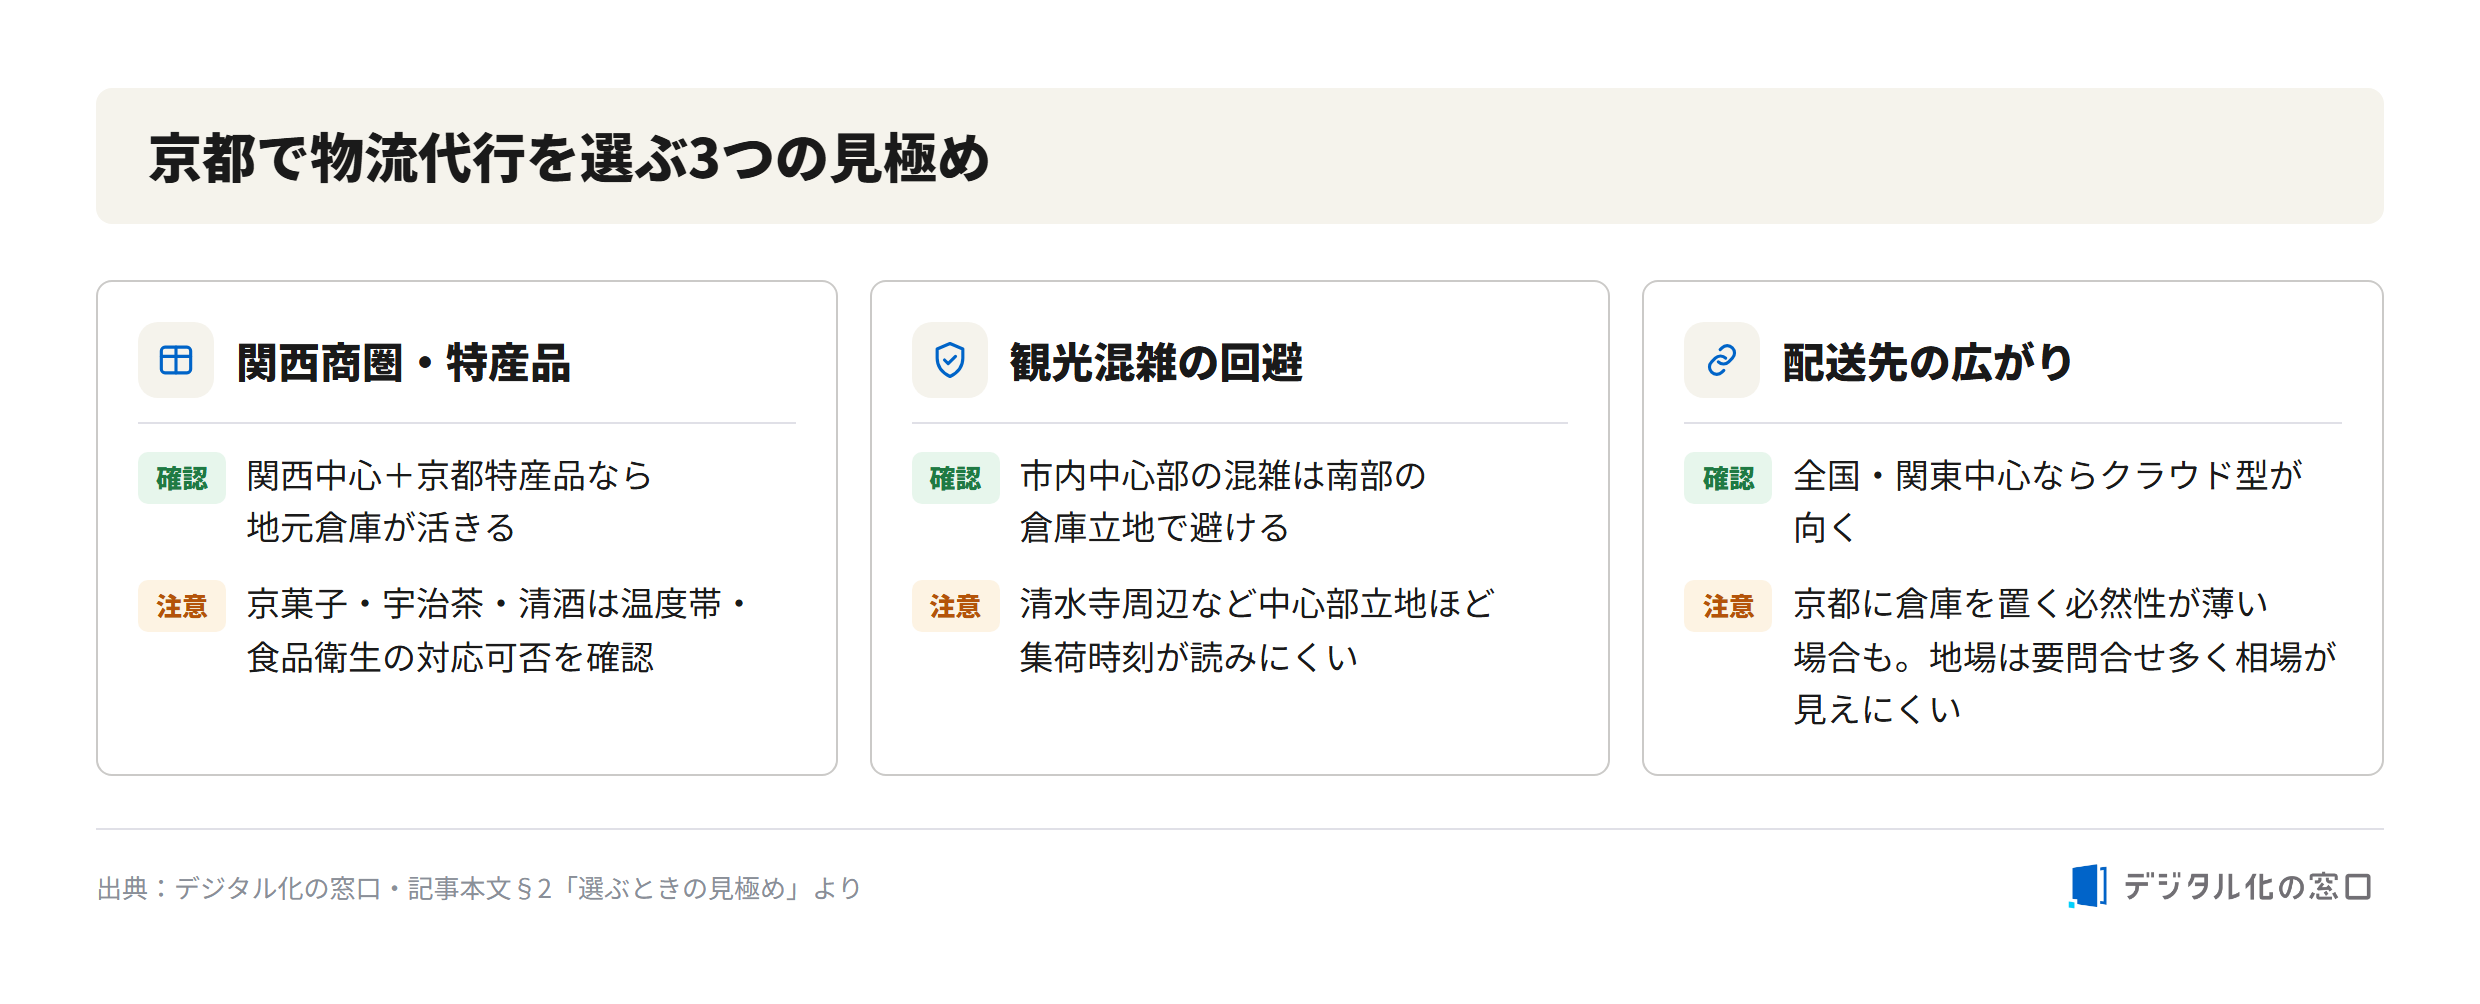The width and height of the screenshot is (2480, 1004).
Task: Select the green 確認 badge in 観光混雑 card
Action: tap(955, 478)
